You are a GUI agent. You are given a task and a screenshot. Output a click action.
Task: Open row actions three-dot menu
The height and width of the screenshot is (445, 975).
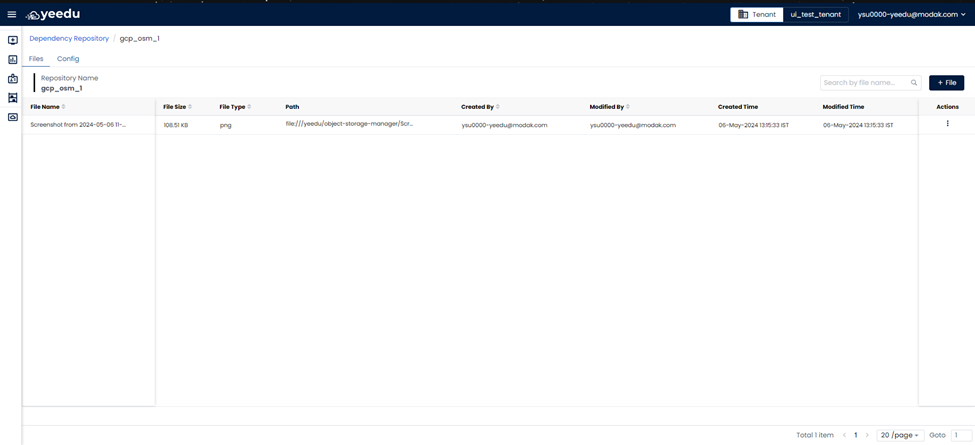(947, 124)
